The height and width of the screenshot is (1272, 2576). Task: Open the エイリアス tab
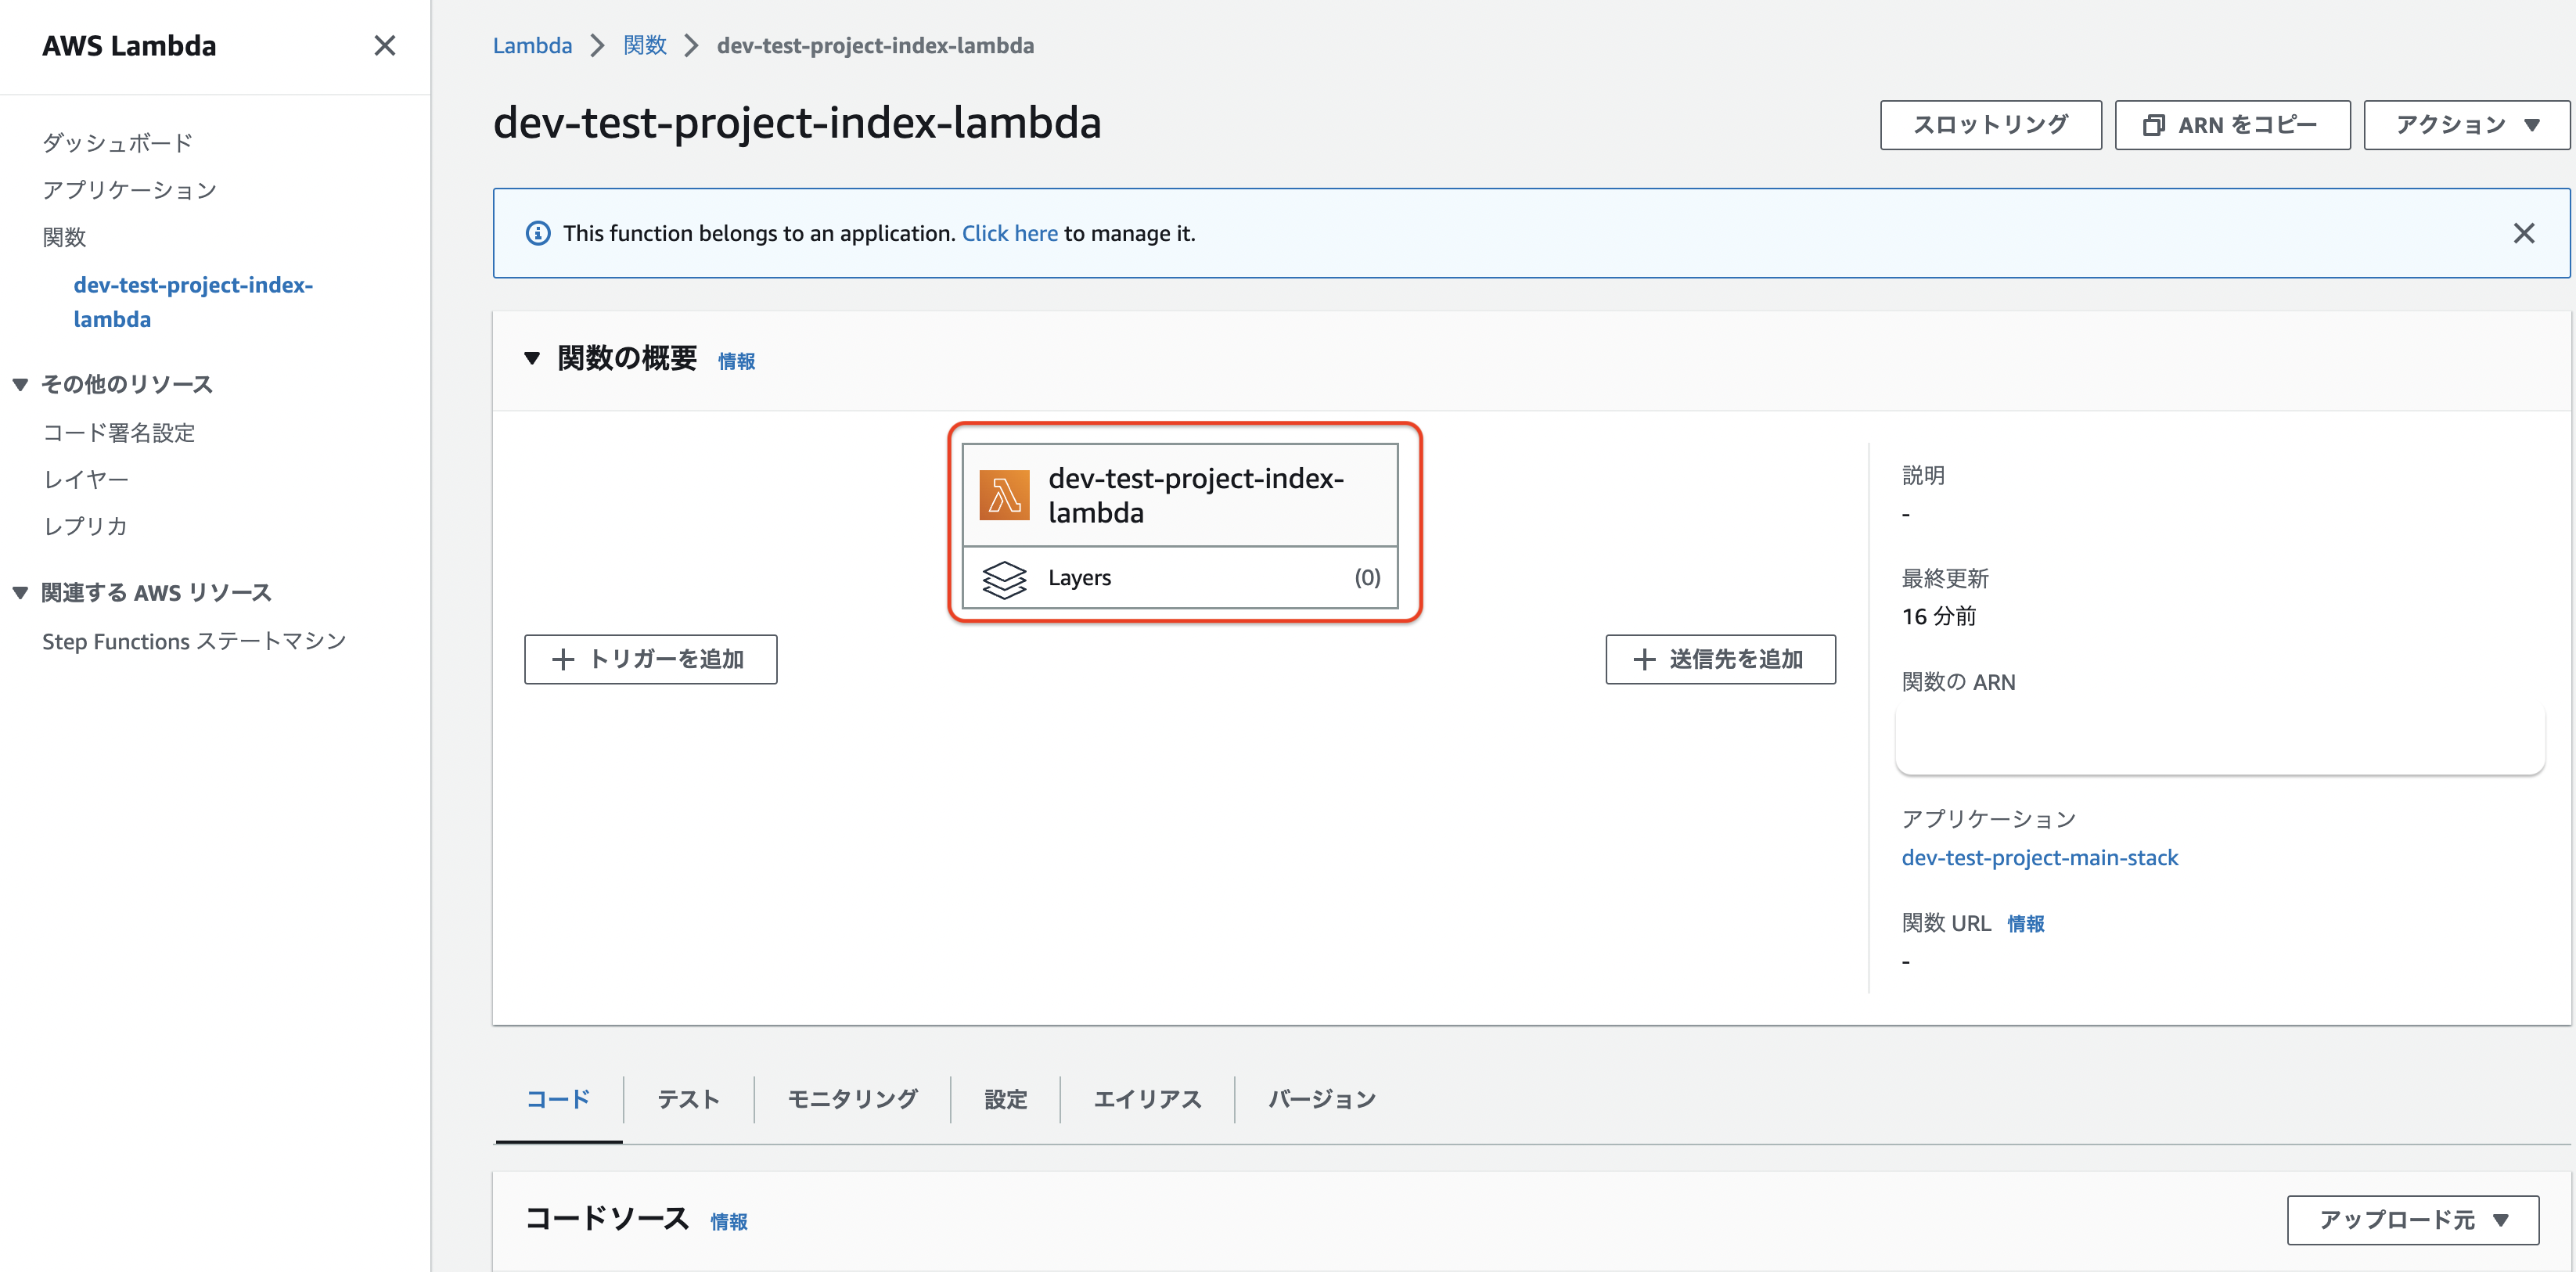[1148, 1099]
